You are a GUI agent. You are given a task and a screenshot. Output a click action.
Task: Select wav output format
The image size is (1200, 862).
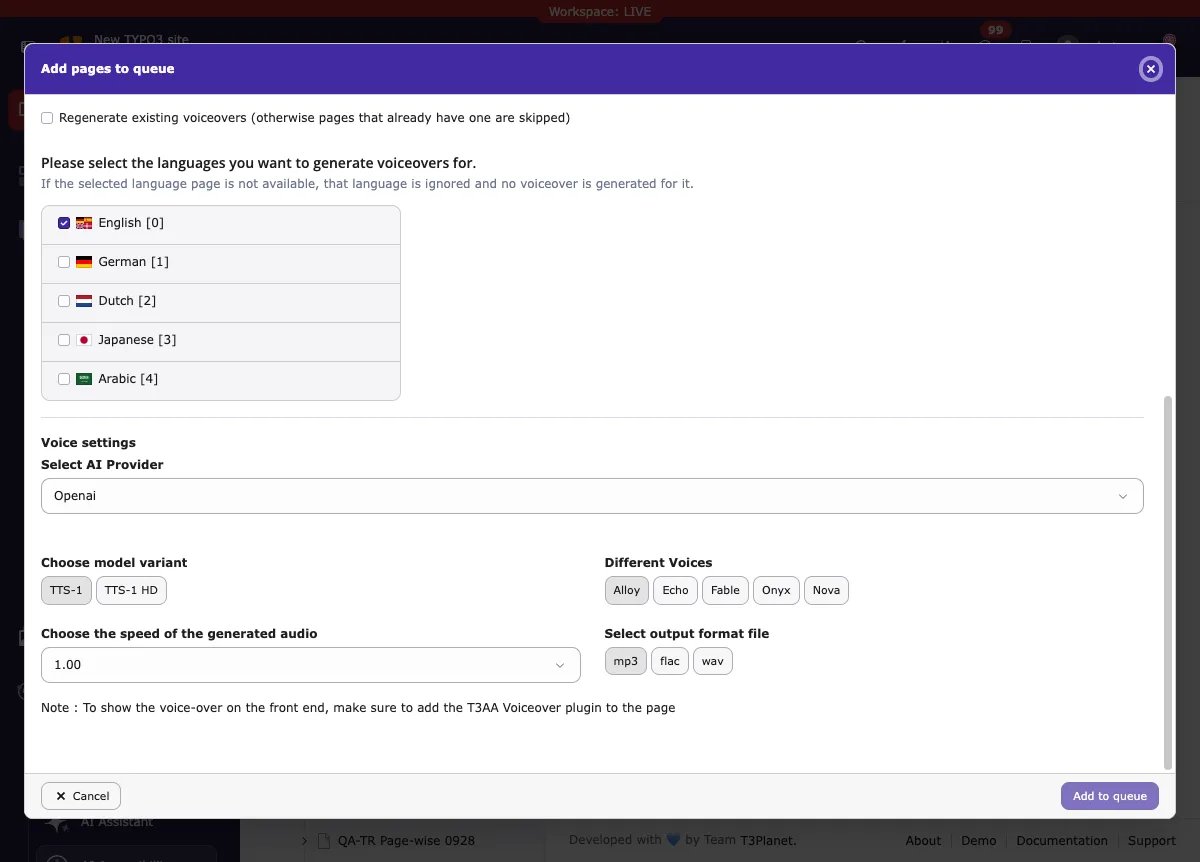(x=713, y=662)
